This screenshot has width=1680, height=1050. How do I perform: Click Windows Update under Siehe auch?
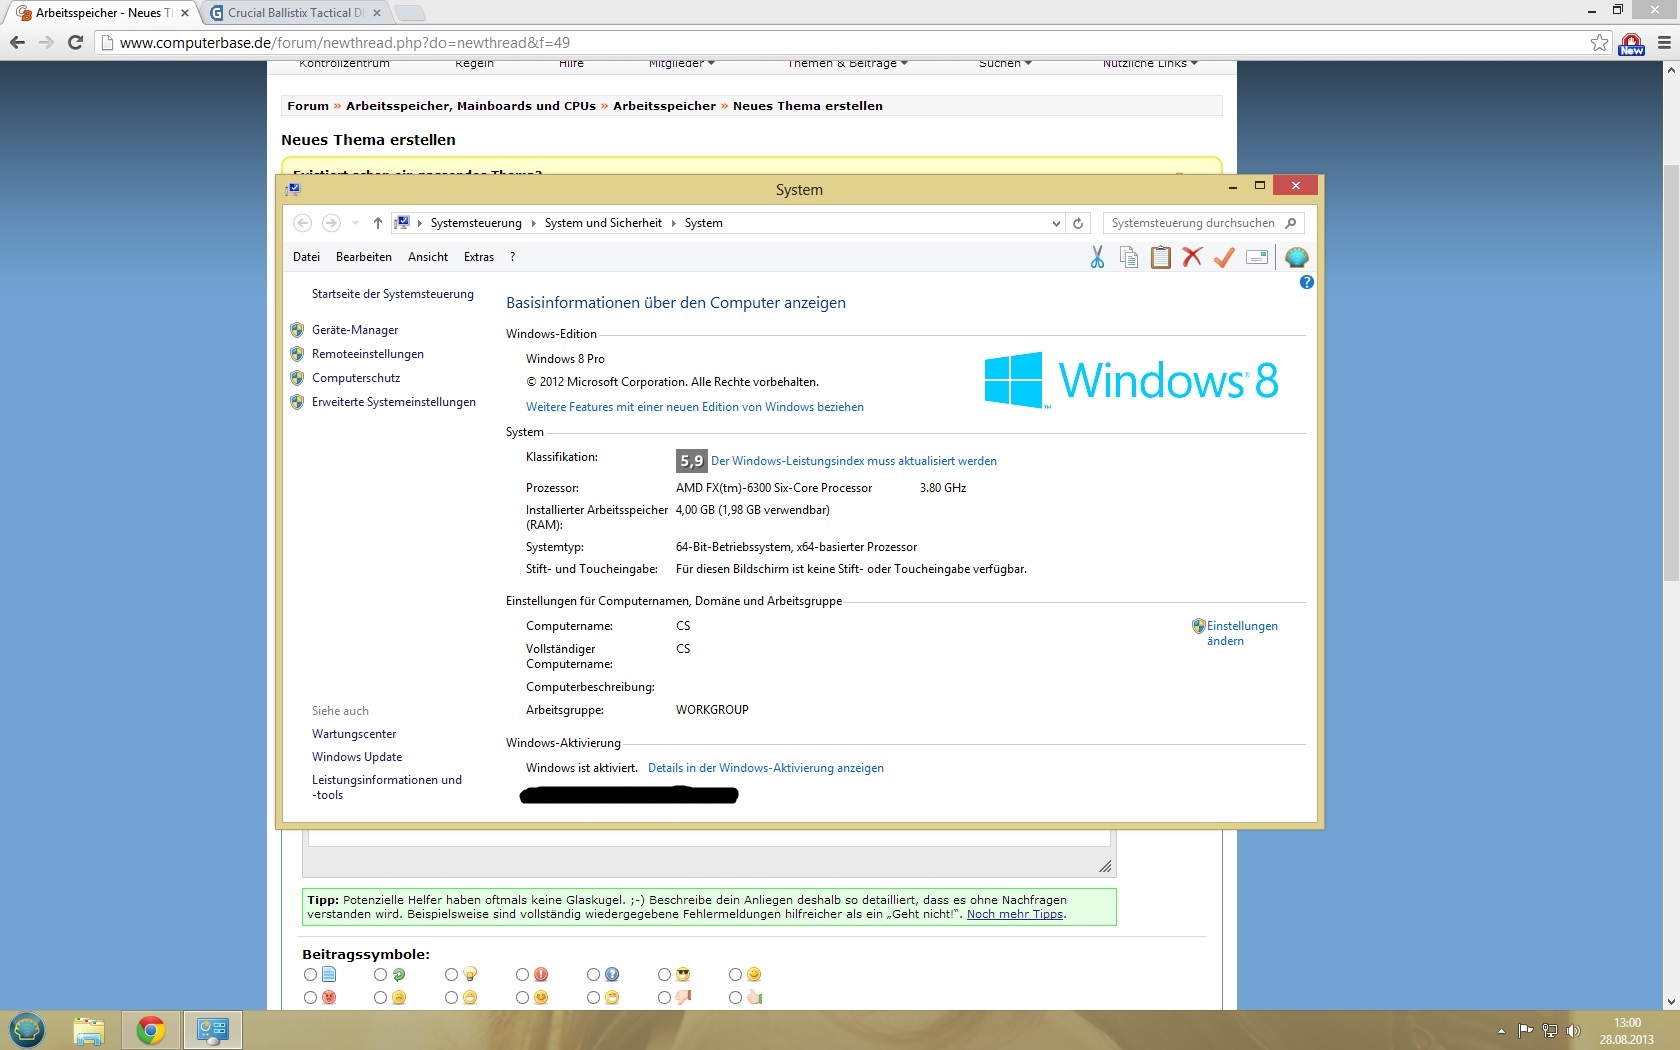[357, 757]
